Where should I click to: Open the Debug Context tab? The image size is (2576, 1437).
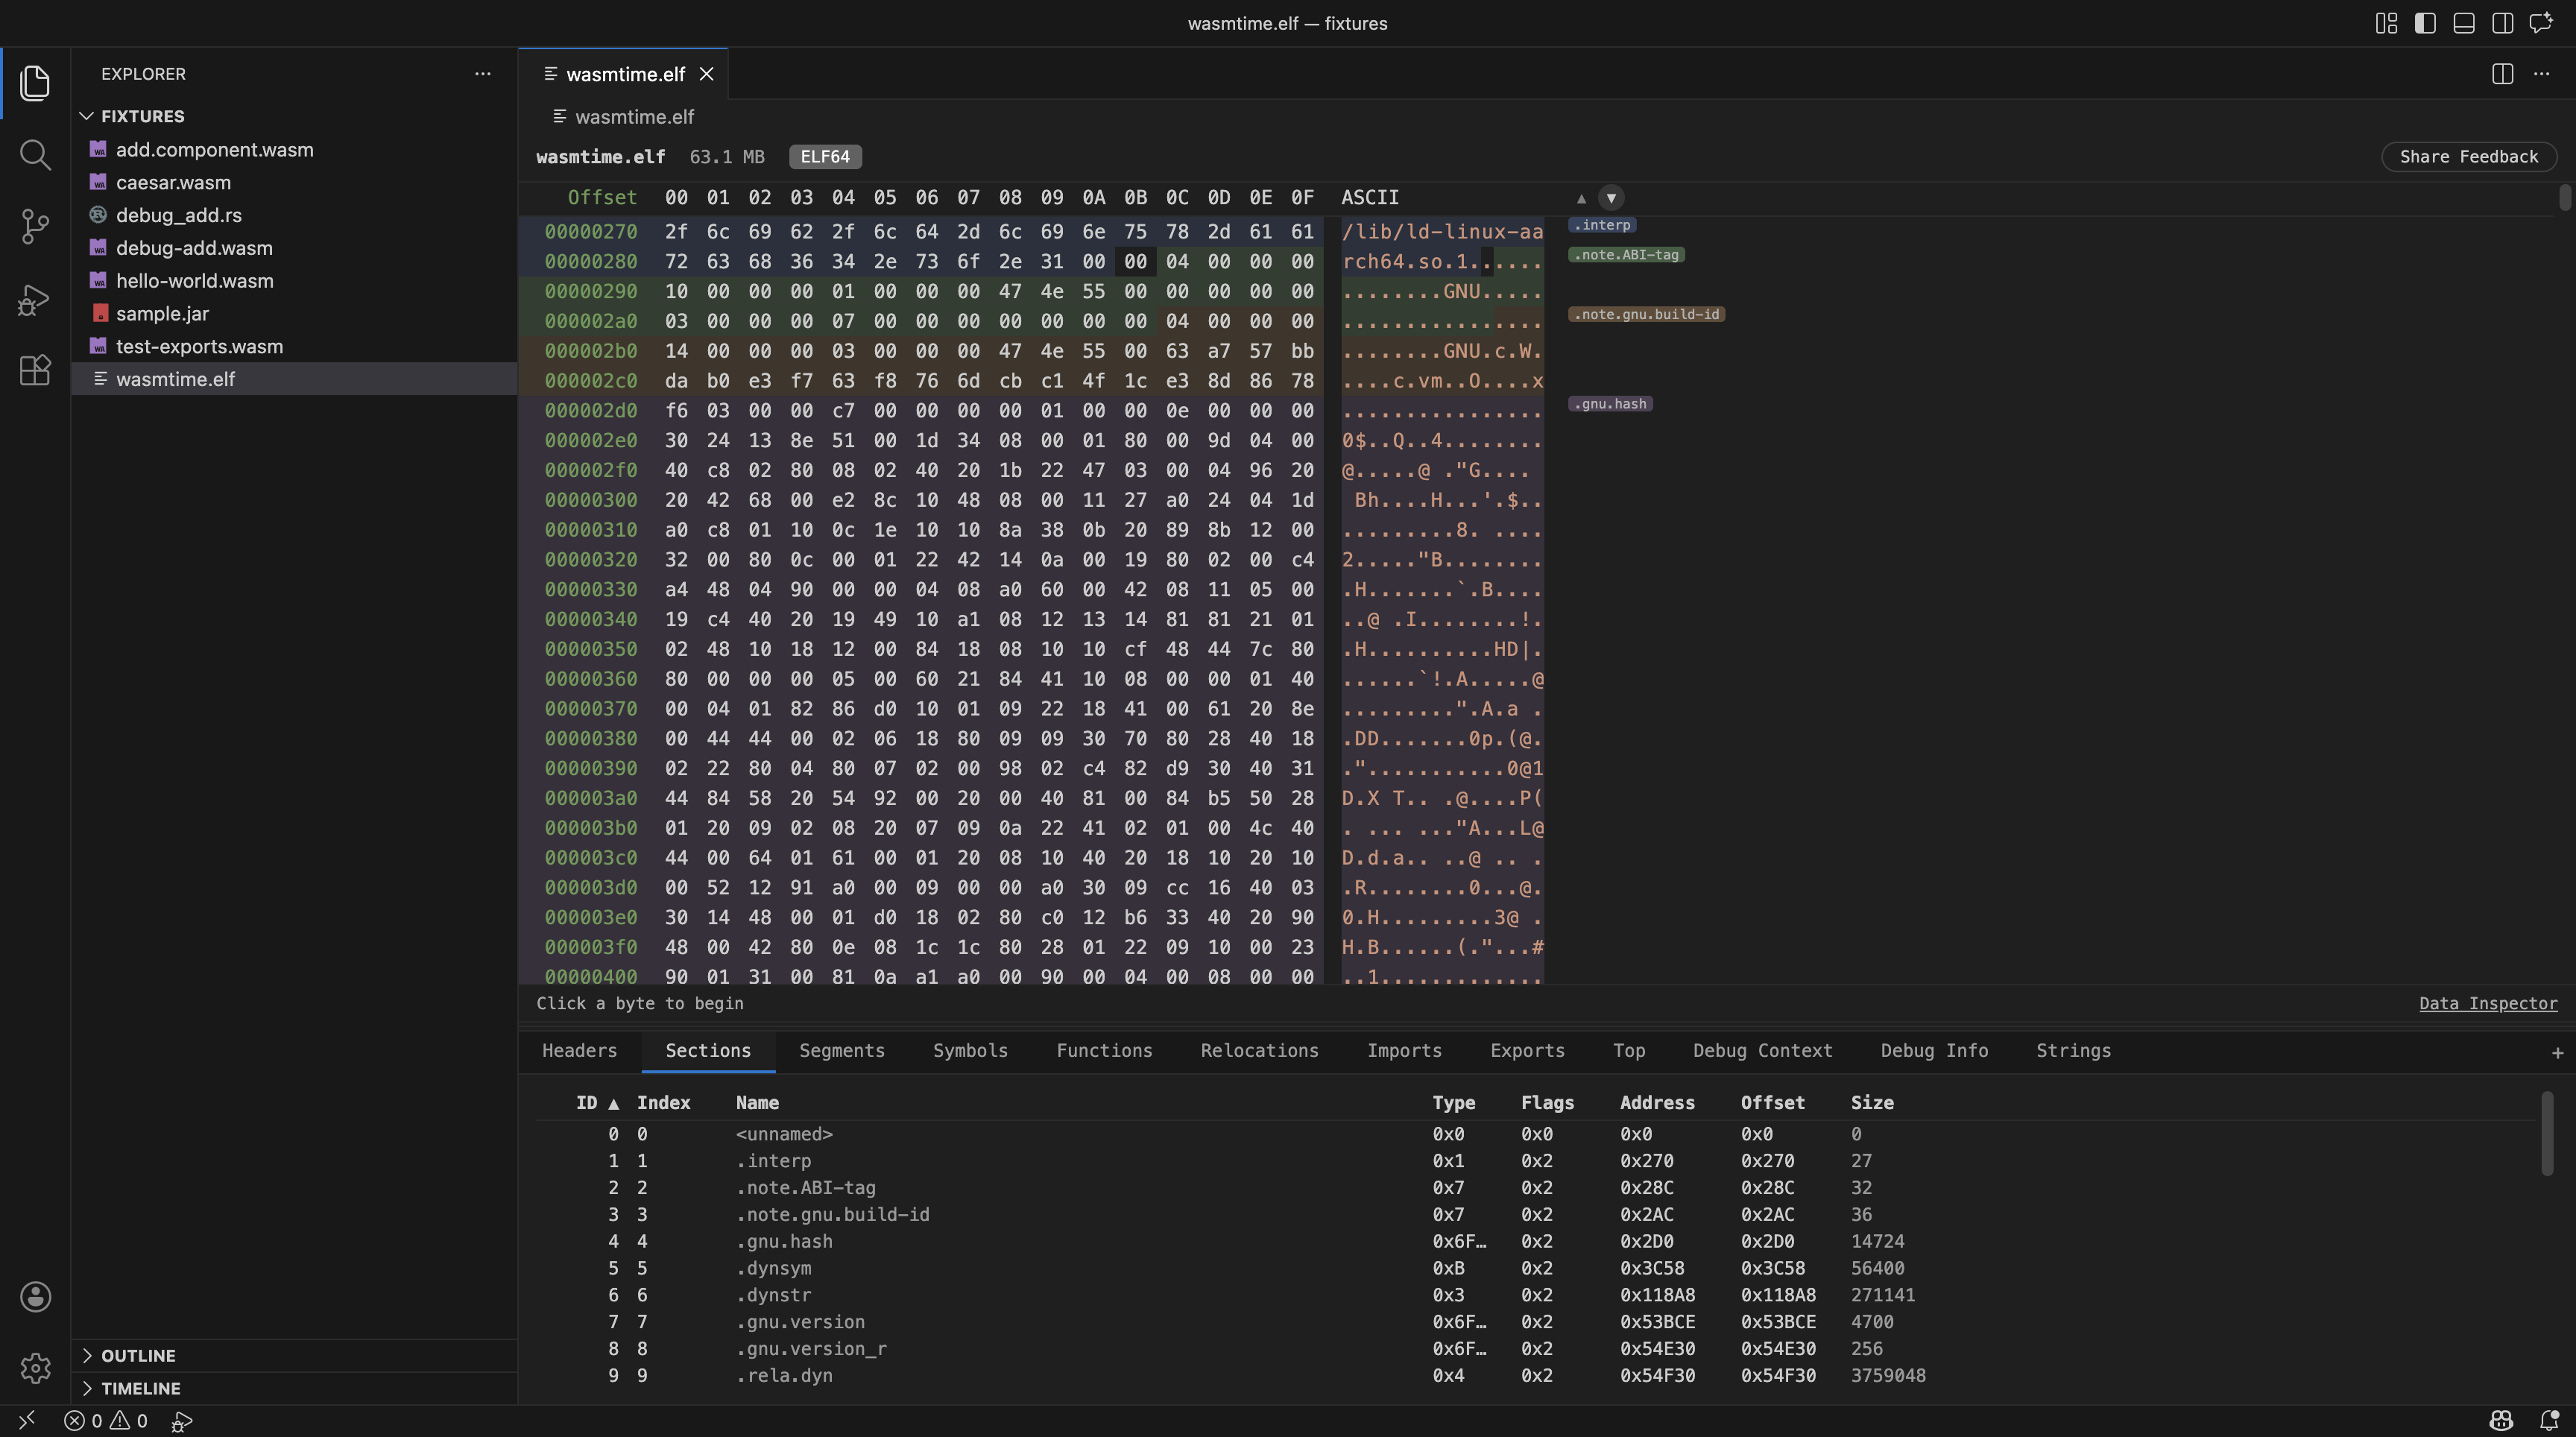[x=1763, y=1051]
